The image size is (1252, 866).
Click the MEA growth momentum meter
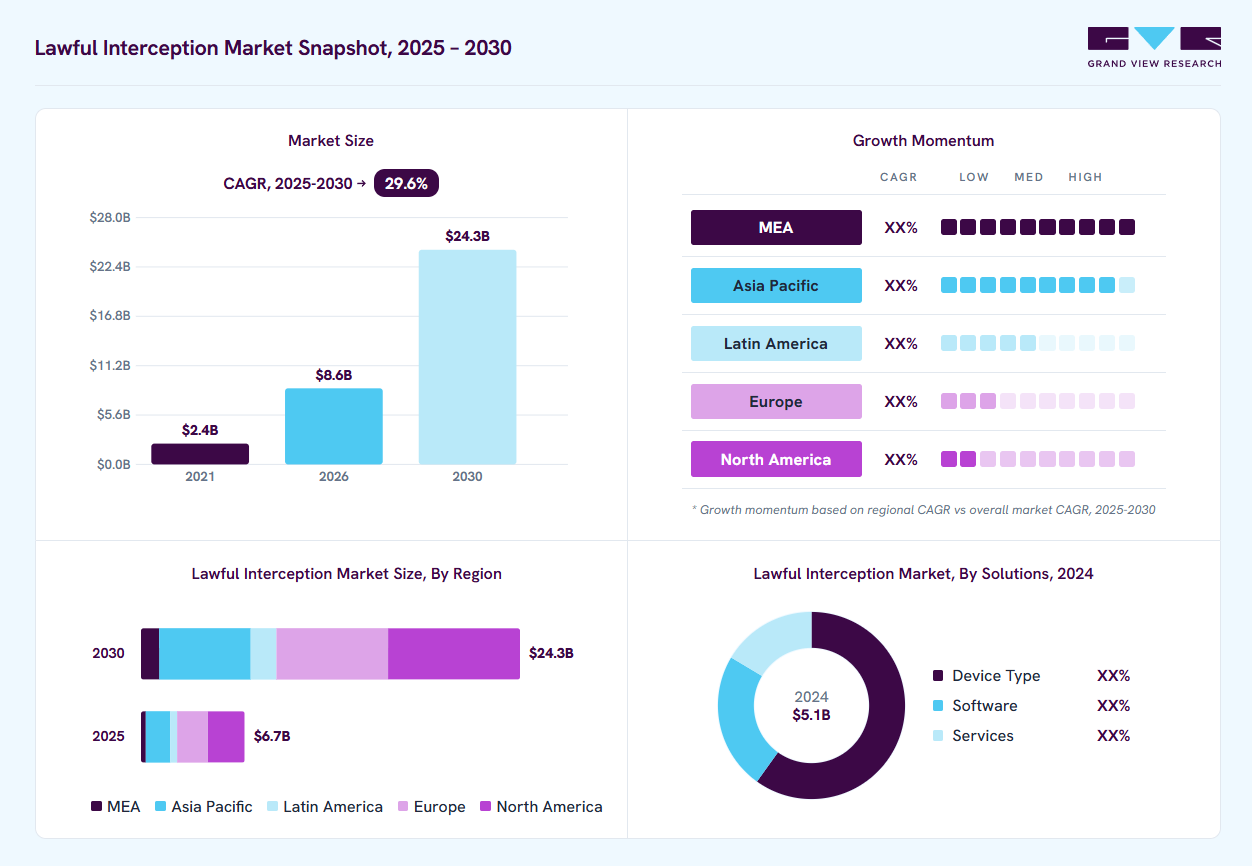[1038, 227]
